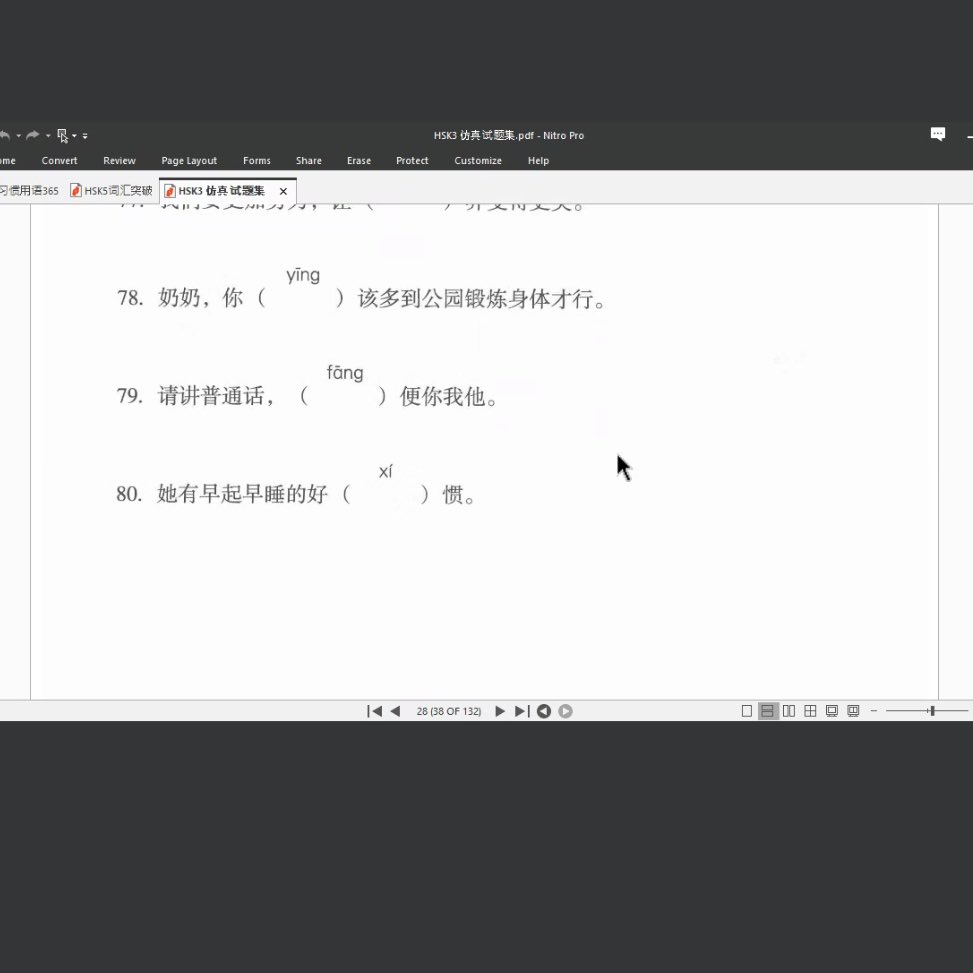
Task: Open the Redo history dropdown arrow
Action: point(48,136)
